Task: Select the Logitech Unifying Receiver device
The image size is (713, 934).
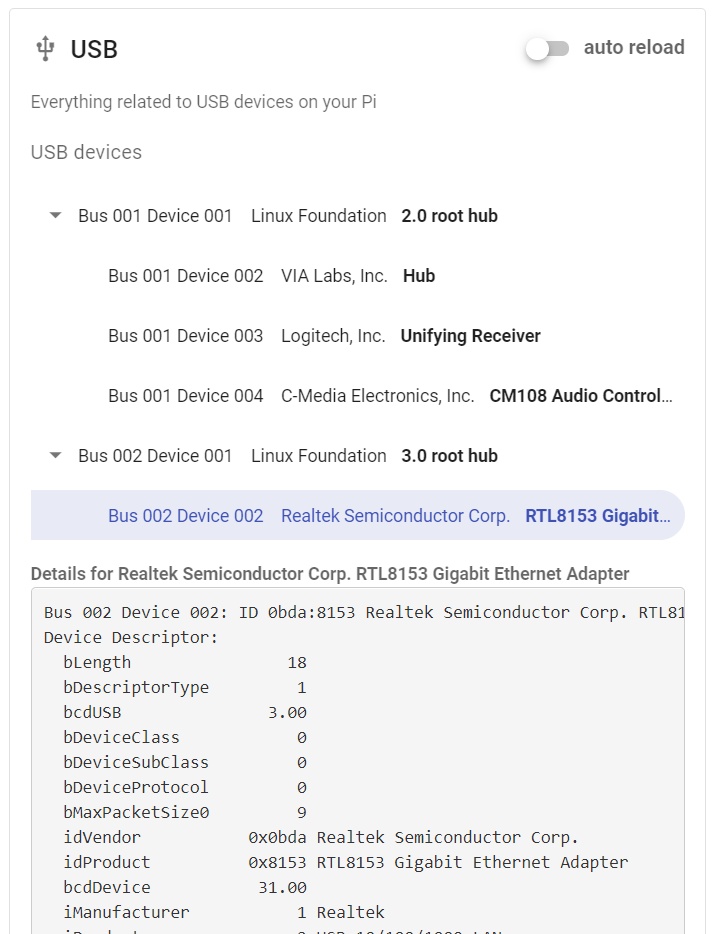Action: click(357, 336)
